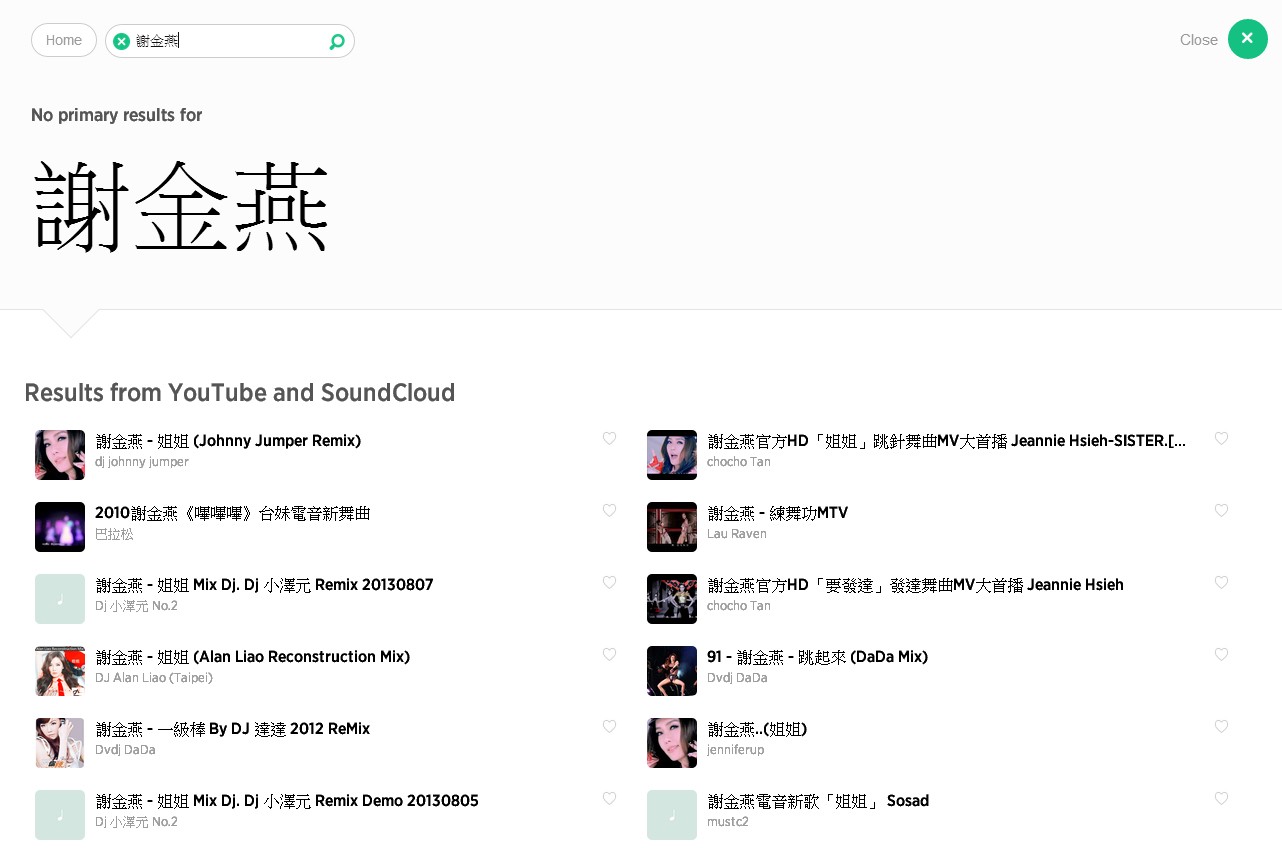Open thumbnail of Johnny Jumper Remix
Viewport: 1282px width, 848px height.
tap(60, 455)
